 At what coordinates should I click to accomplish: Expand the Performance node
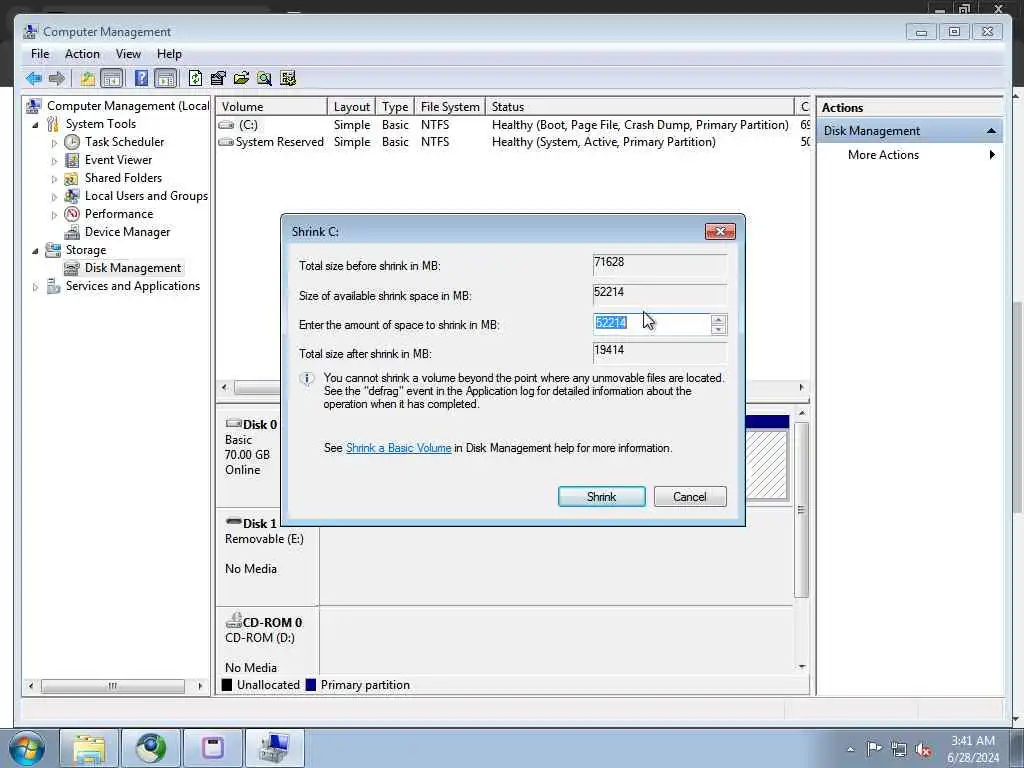tap(54, 215)
